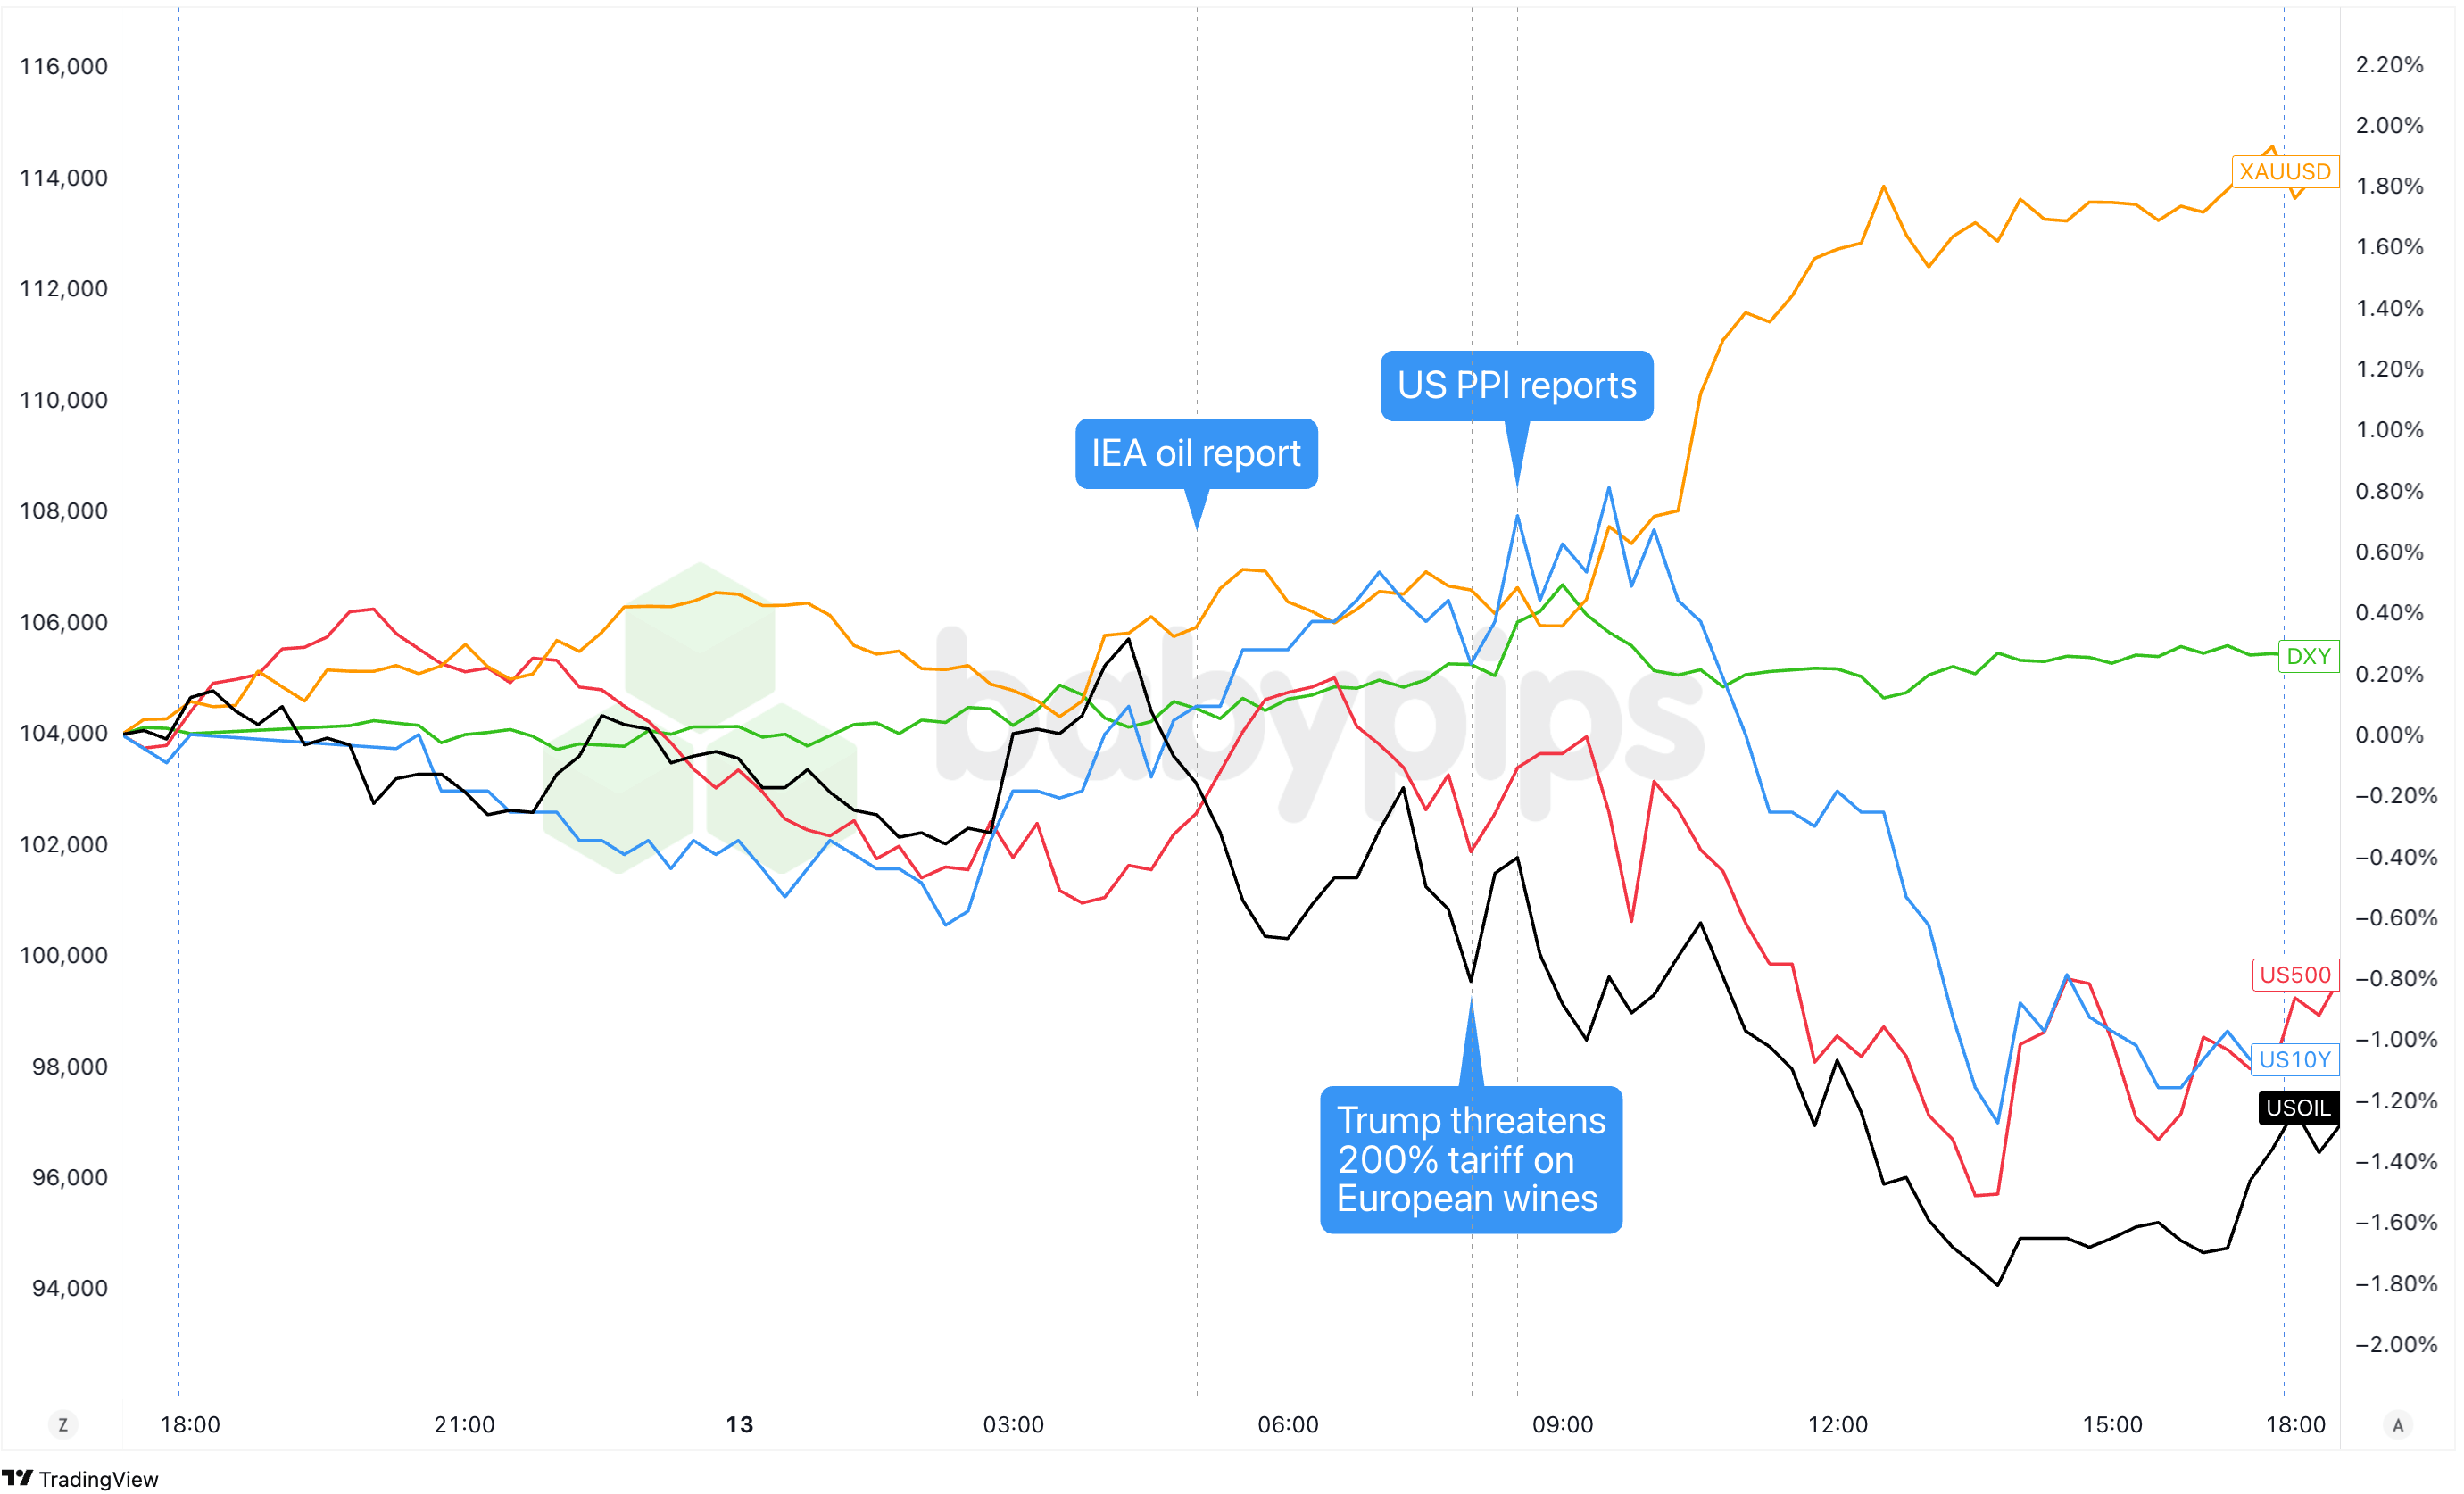Viewport: 2464px width, 1494px height.
Task: Click the 116,000 price scale label
Action: coord(64,67)
